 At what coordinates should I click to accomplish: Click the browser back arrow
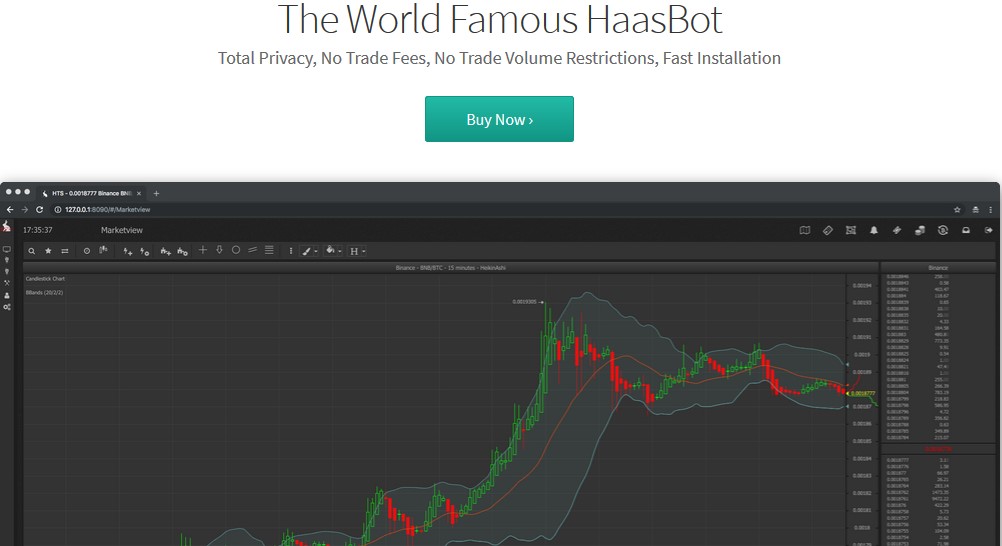pyautogui.click(x=10, y=210)
